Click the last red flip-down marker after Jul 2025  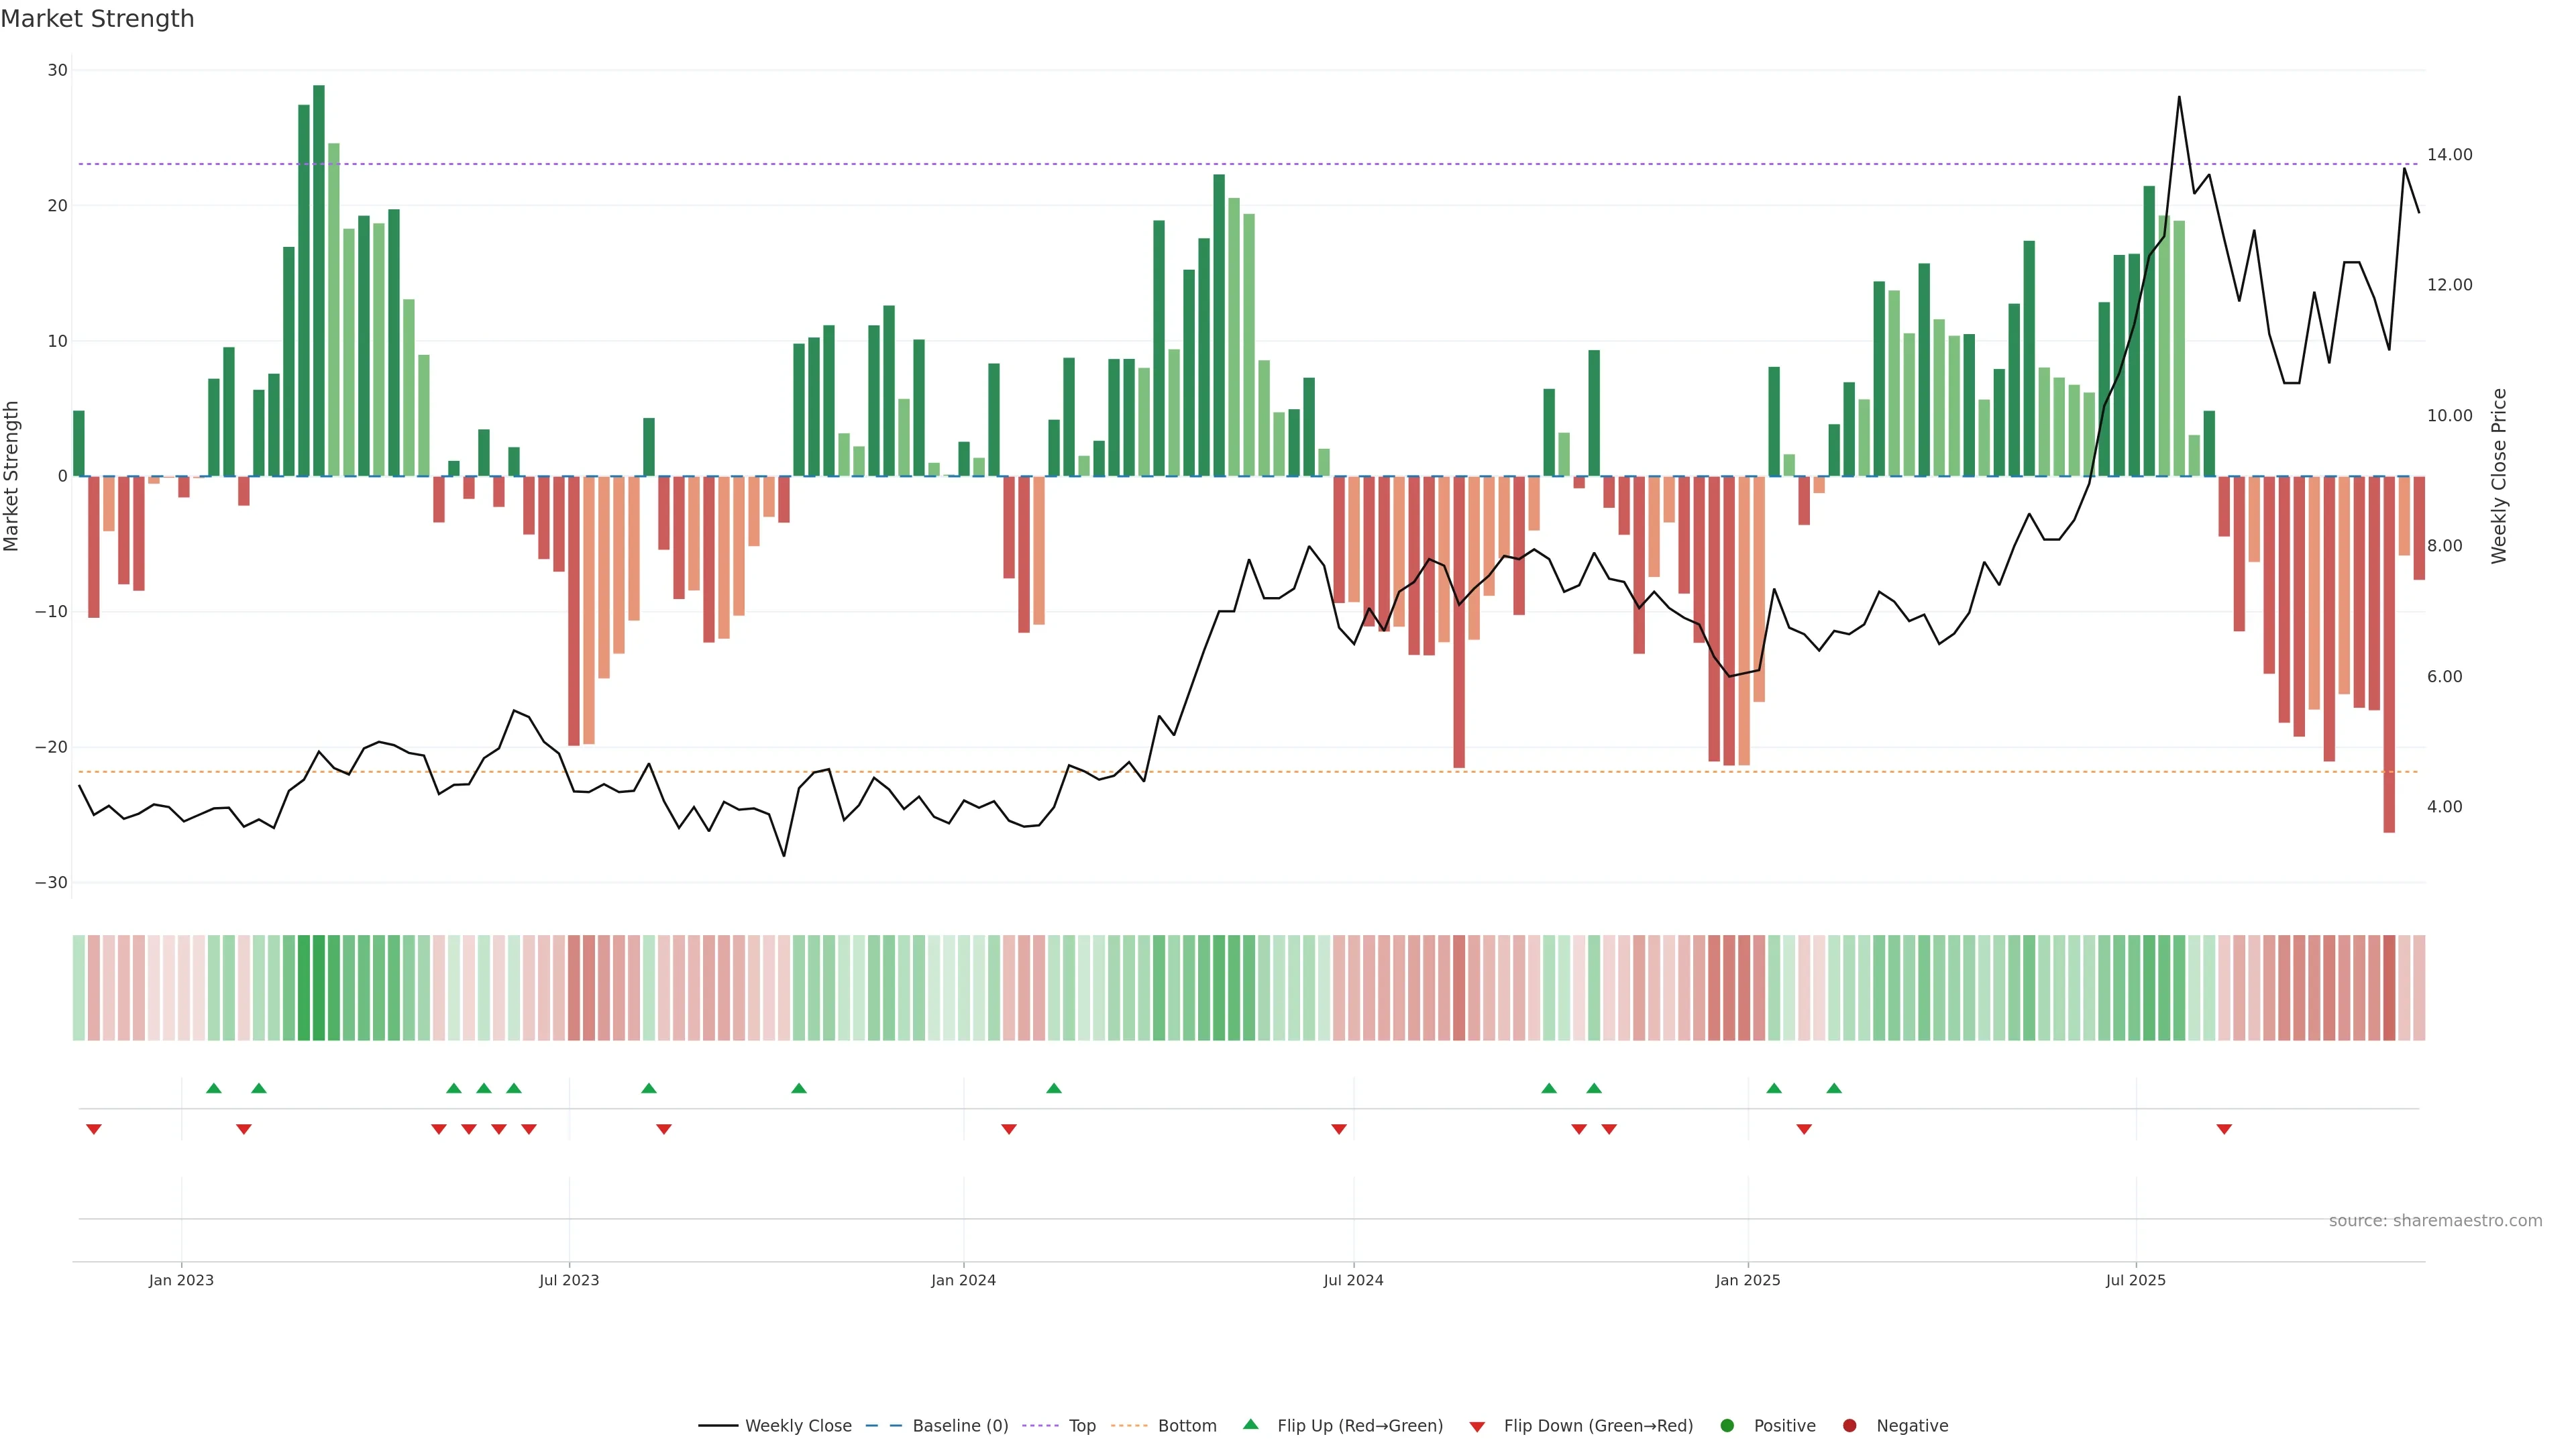[2224, 1129]
